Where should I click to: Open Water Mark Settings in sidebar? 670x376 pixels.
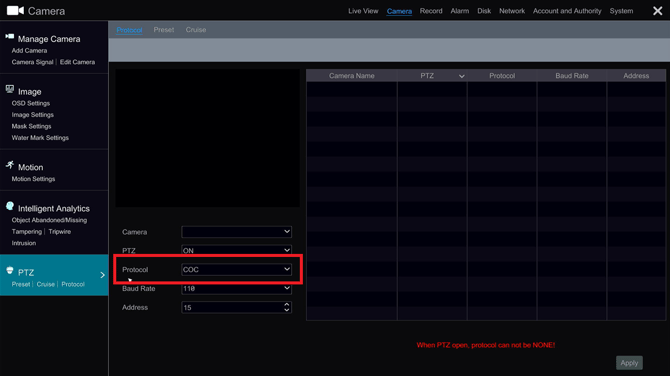pos(40,138)
